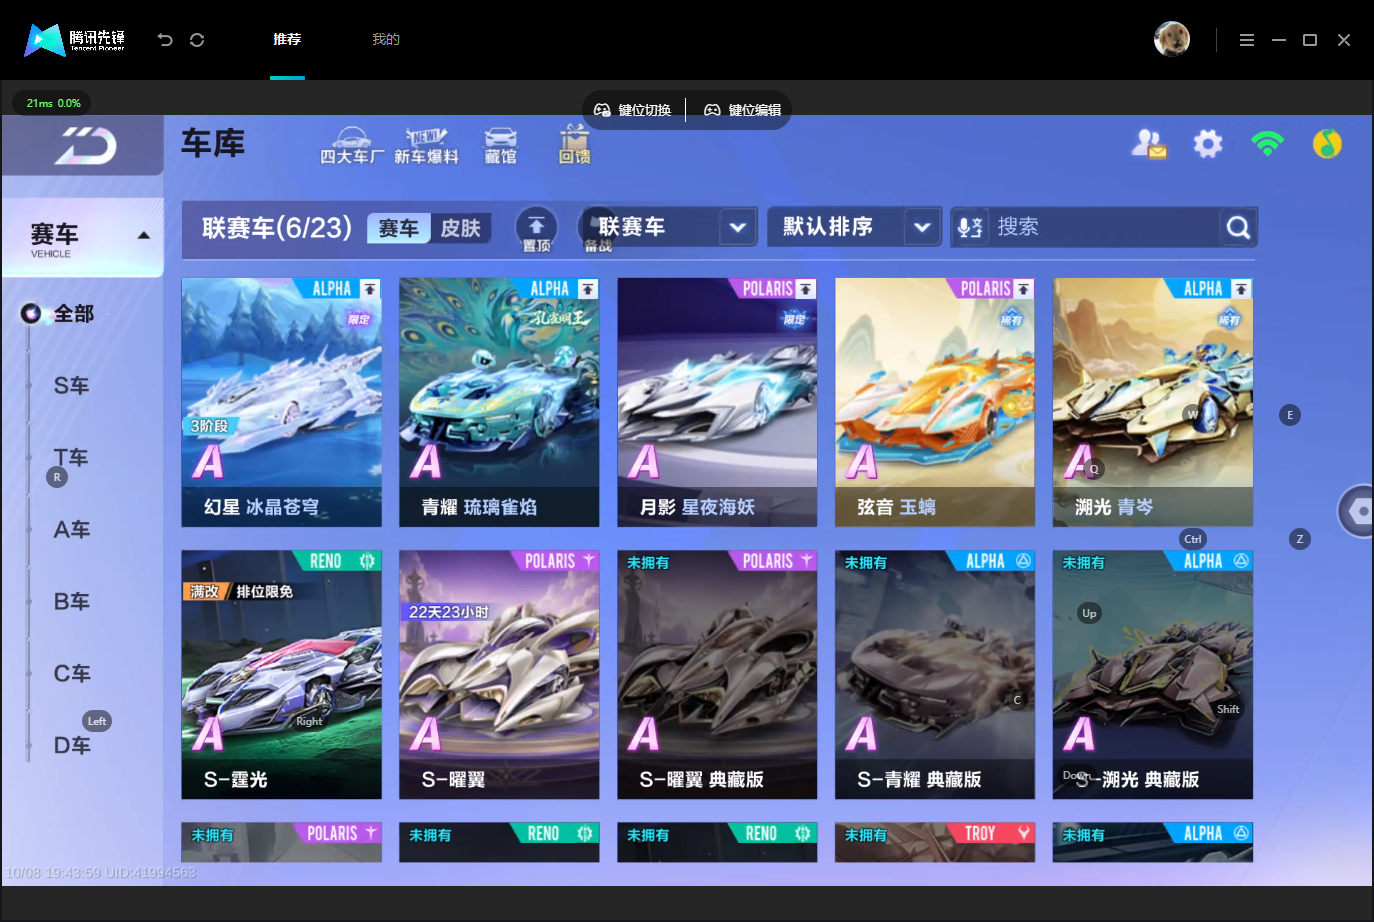1374x922 pixels.
Task: Click the yellow round profile icon in the top bar
Action: pos(1327,144)
